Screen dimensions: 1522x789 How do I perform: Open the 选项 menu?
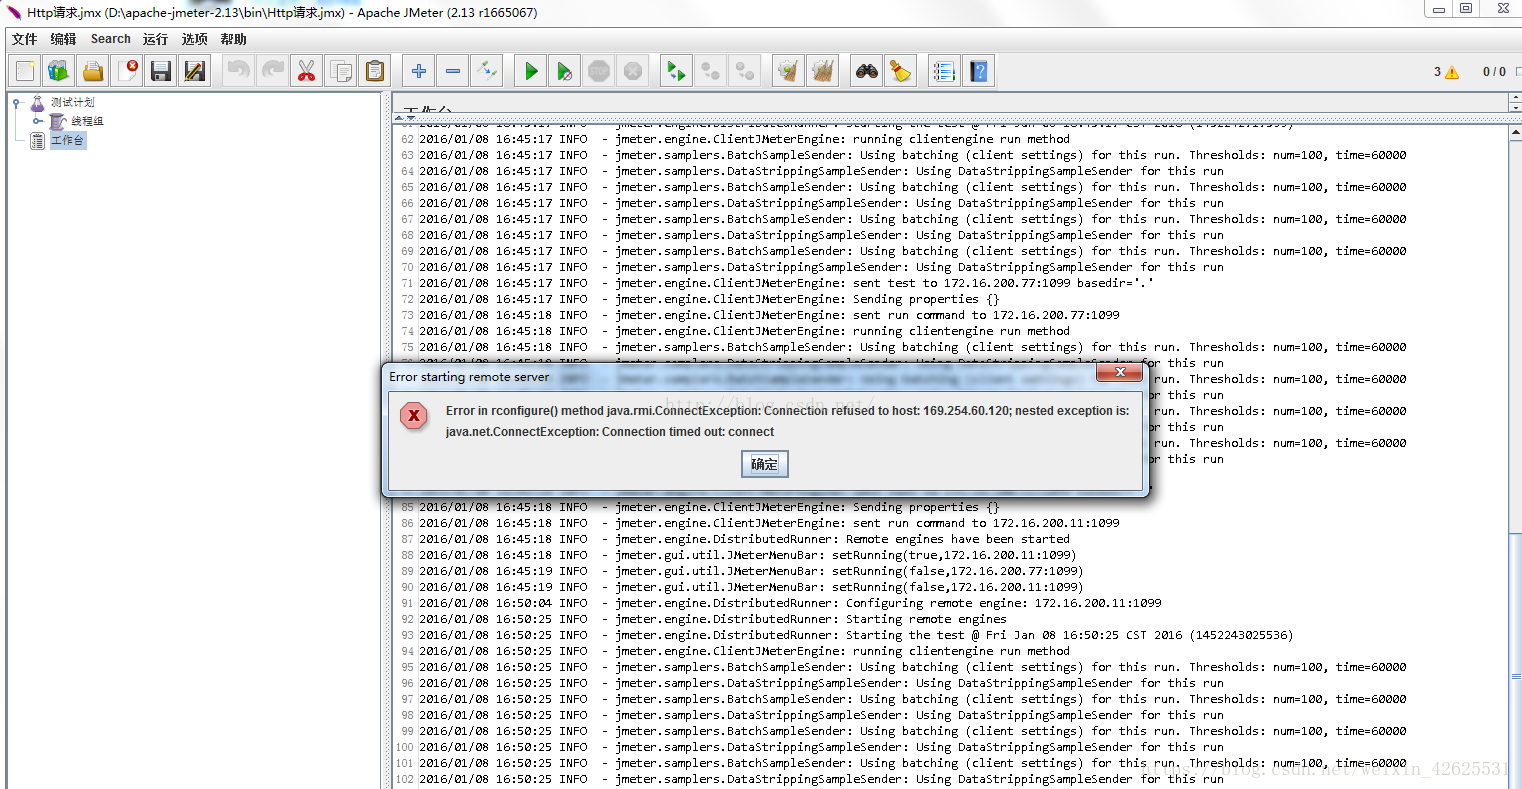coord(194,39)
